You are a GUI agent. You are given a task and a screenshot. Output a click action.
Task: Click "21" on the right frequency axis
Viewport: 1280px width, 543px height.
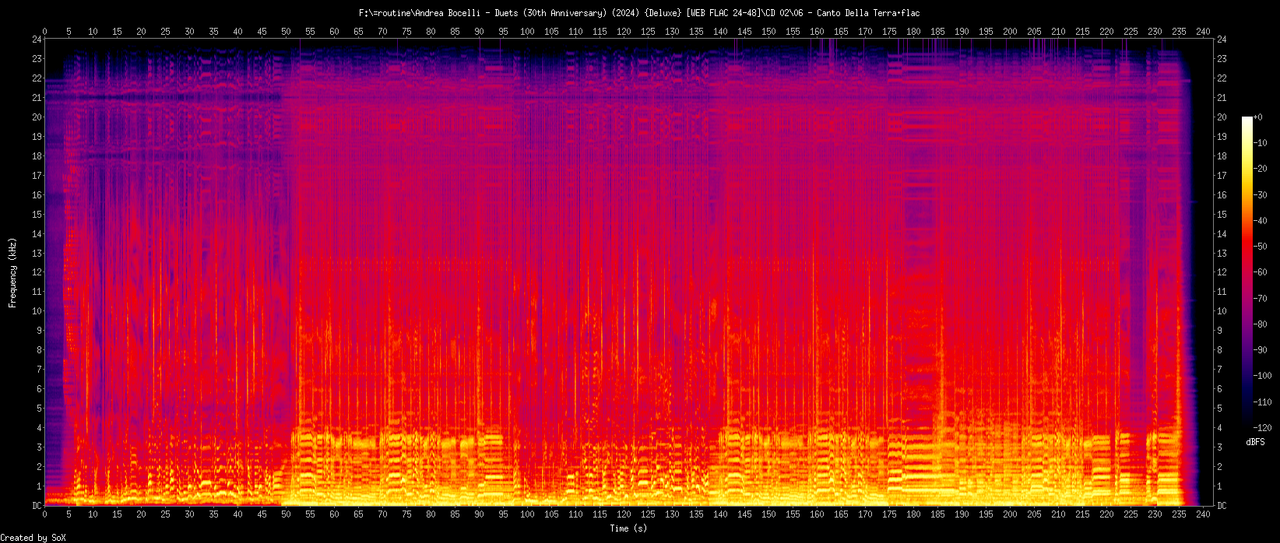point(1222,97)
